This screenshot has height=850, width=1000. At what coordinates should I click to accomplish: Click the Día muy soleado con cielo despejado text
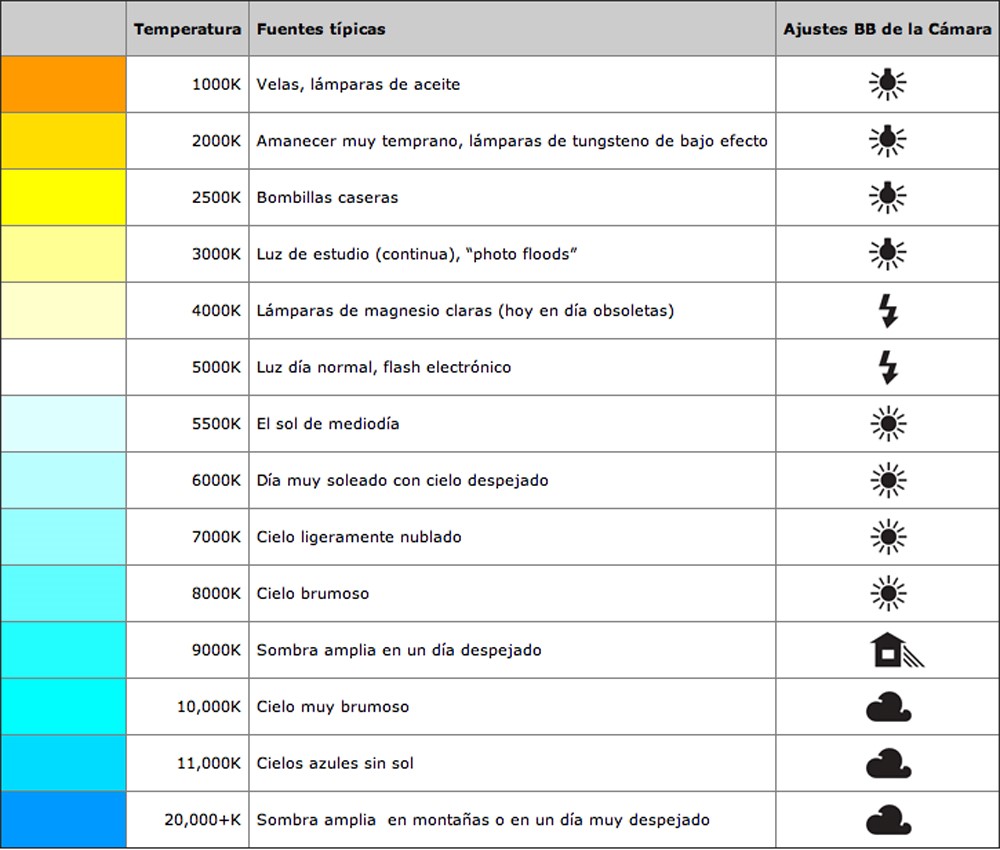pos(402,480)
